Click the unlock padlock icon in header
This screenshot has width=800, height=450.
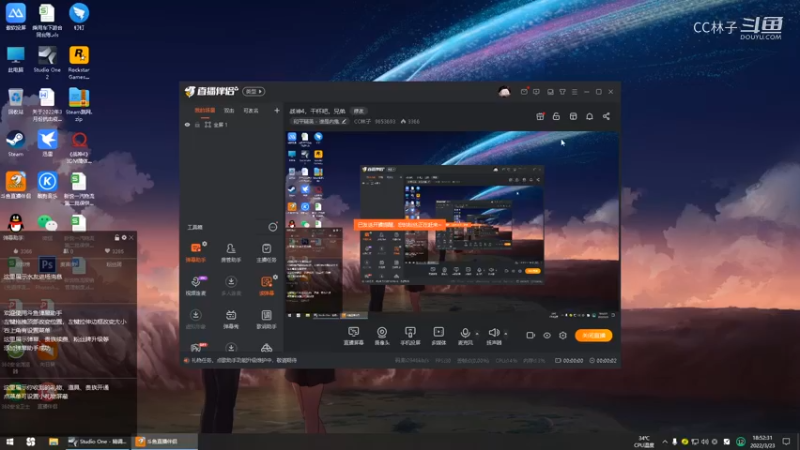click(x=556, y=116)
